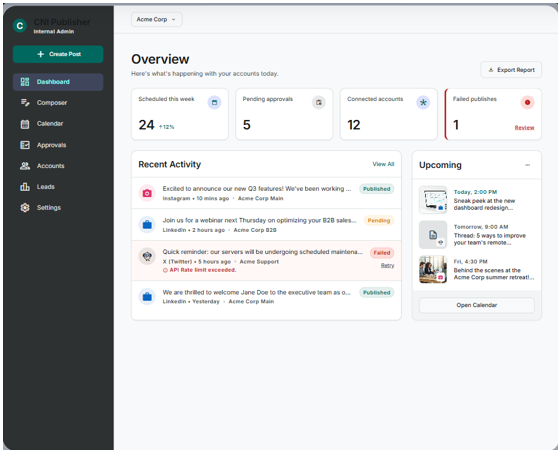This screenshot has height=450, width=558.
Task: Open the 'We are thrilled to welcome Jane Doe' post
Action: coord(257,292)
